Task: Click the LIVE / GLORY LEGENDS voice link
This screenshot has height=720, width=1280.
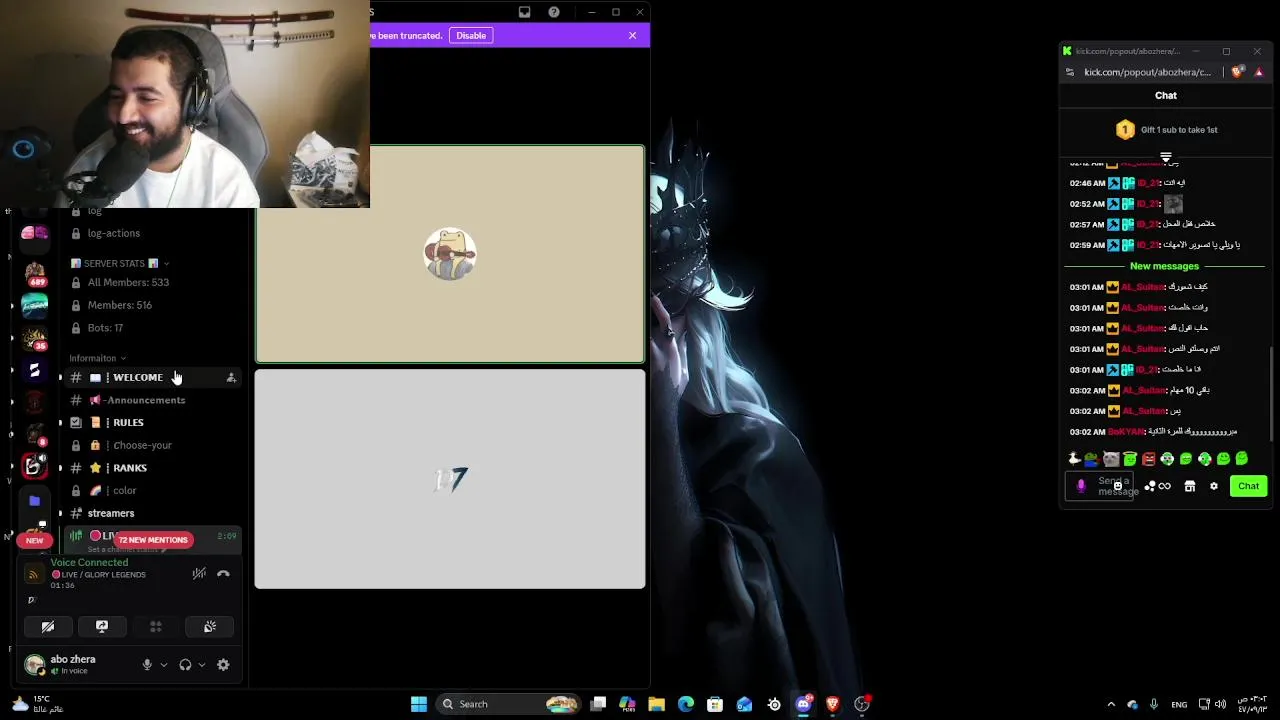Action: coord(98,575)
